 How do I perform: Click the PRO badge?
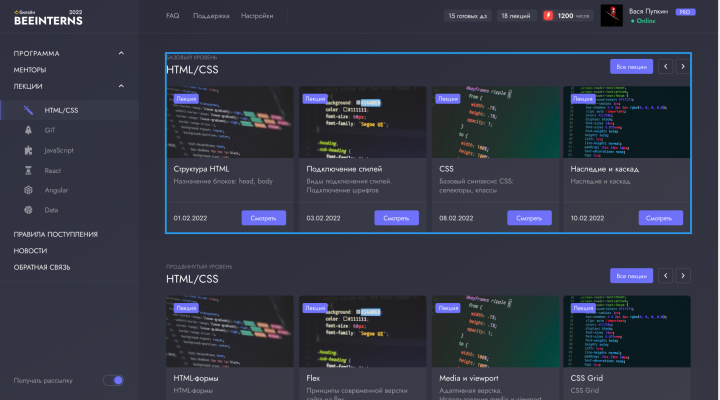[x=685, y=12]
